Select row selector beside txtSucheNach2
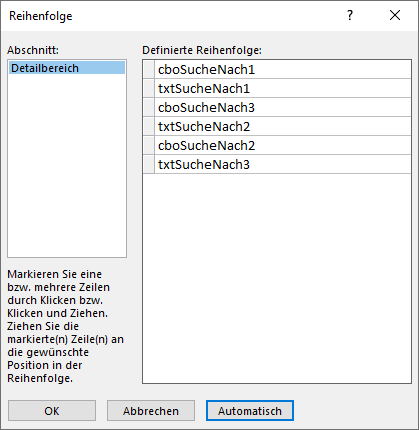The image size is (419, 430). (149, 127)
